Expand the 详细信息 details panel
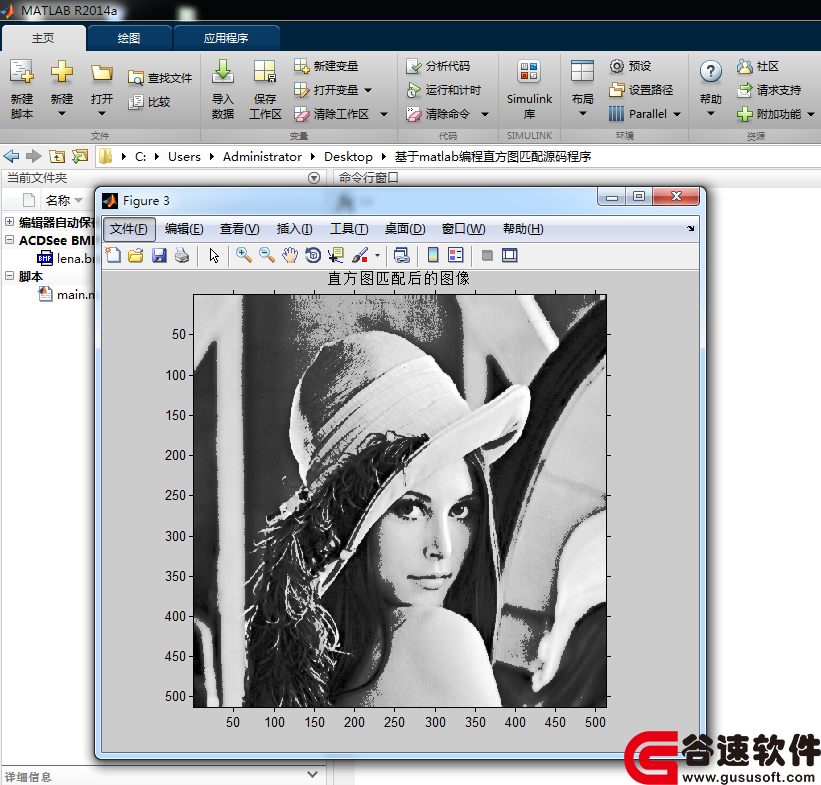 pos(313,774)
